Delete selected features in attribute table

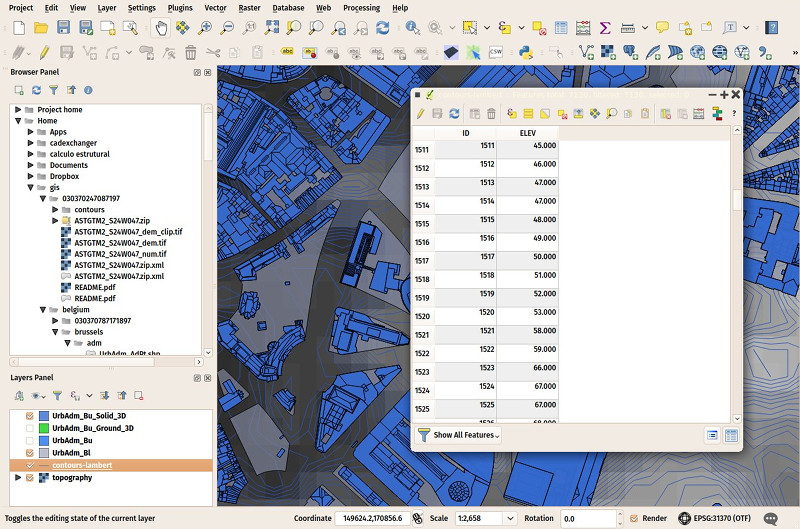tap(491, 113)
